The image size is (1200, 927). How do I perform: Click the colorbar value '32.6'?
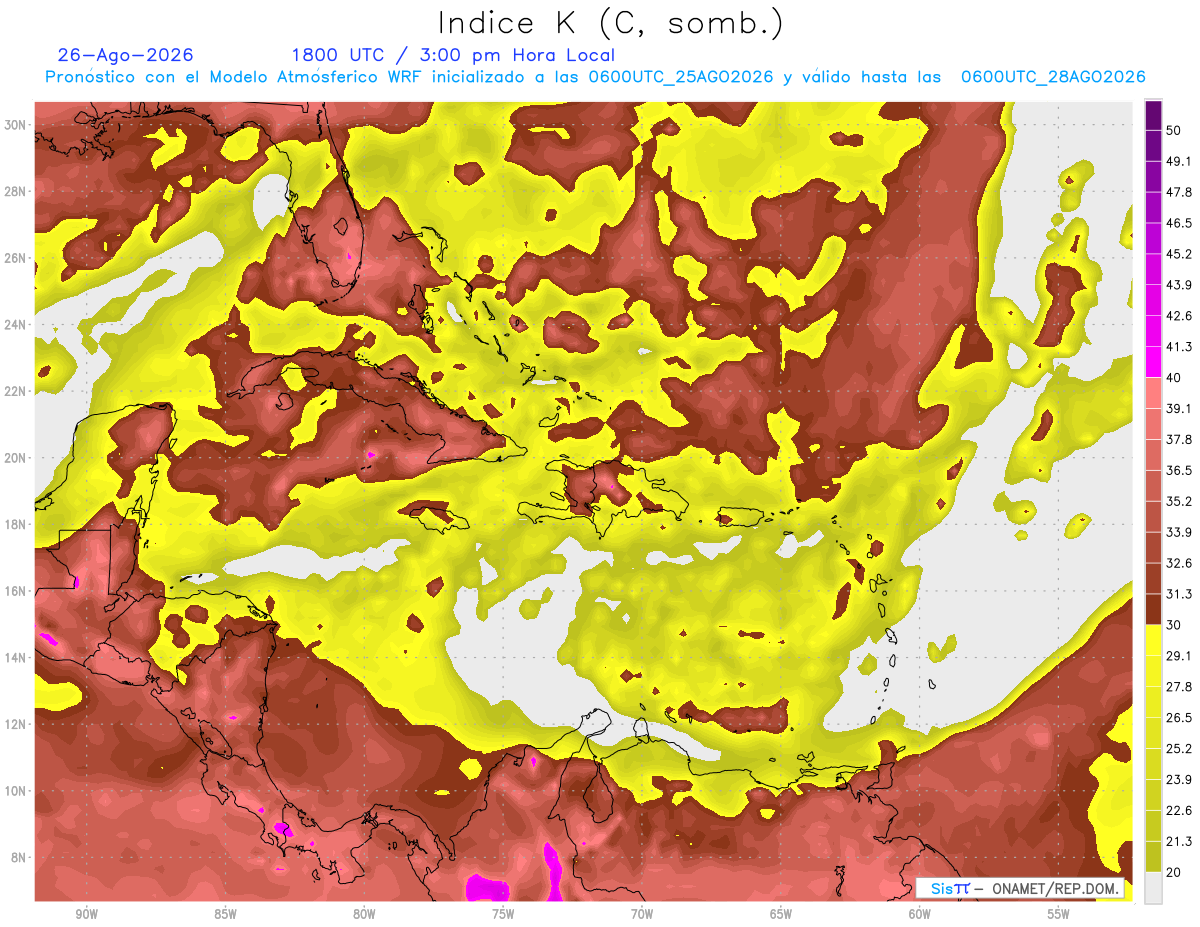(x=1179, y=563)
